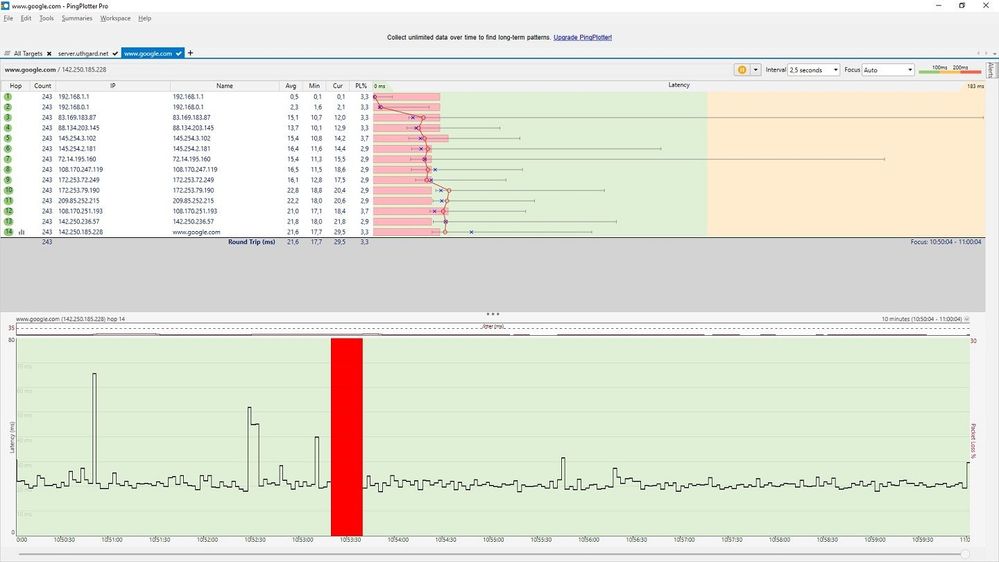The width and height of the screenshot is (999, 562).
Task: Sort by the Cur column header
Action: [338, 86]
